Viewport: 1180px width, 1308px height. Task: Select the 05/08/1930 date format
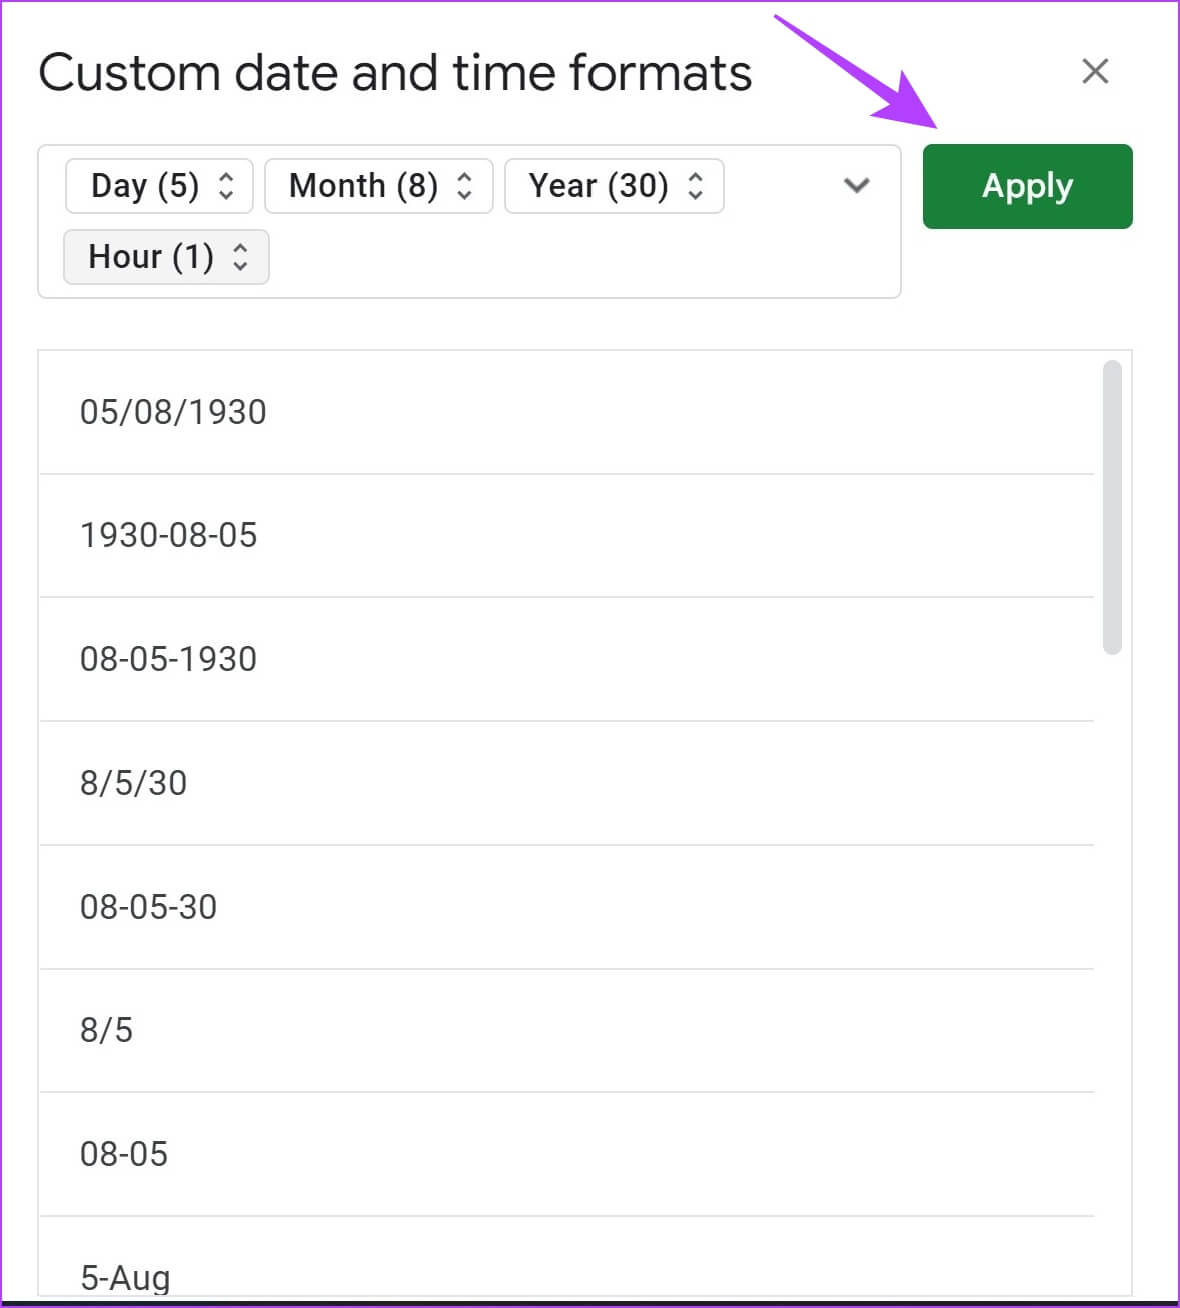[x=173, y=412]
